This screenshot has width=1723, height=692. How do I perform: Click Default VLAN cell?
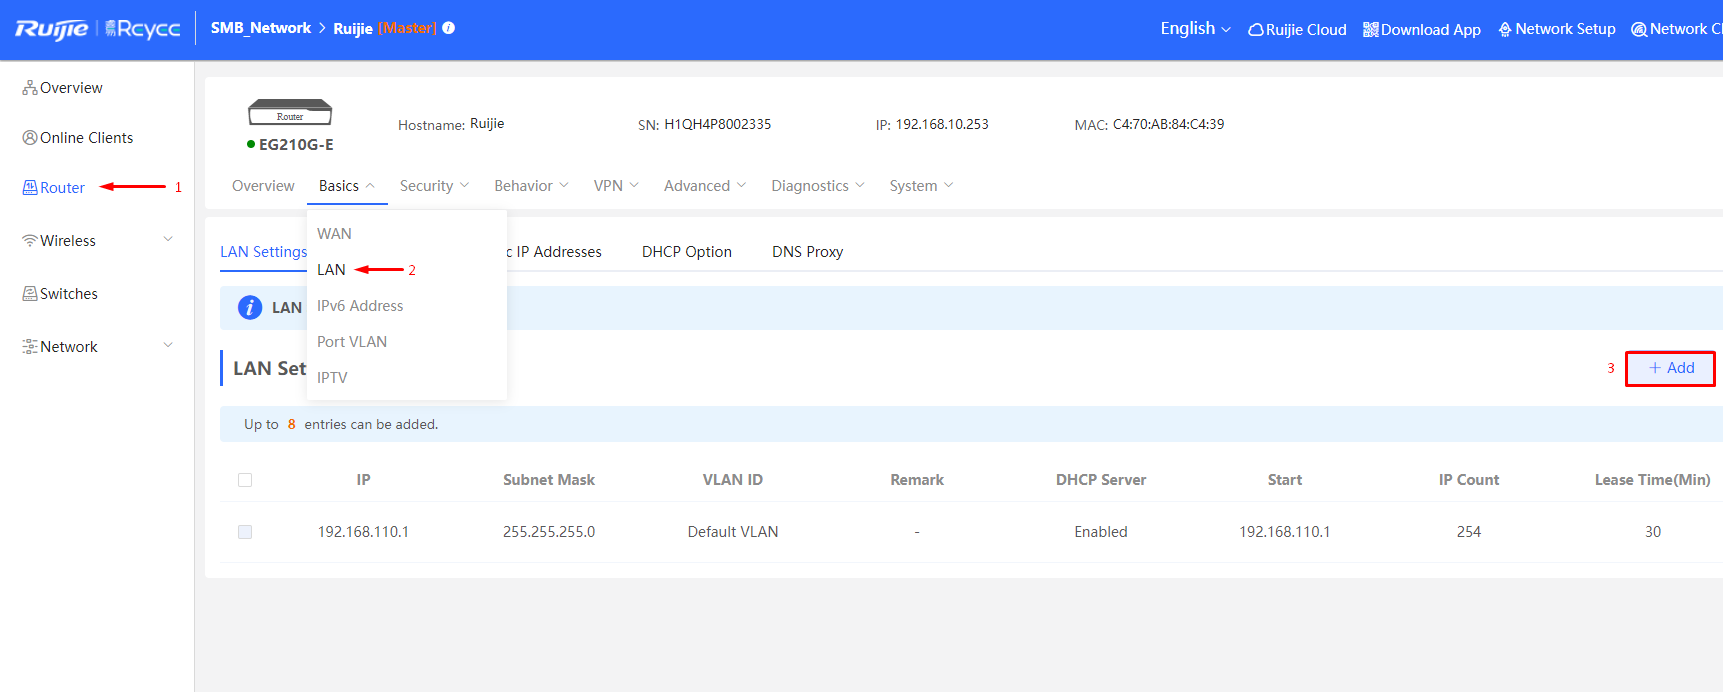(x=733, y=532)
